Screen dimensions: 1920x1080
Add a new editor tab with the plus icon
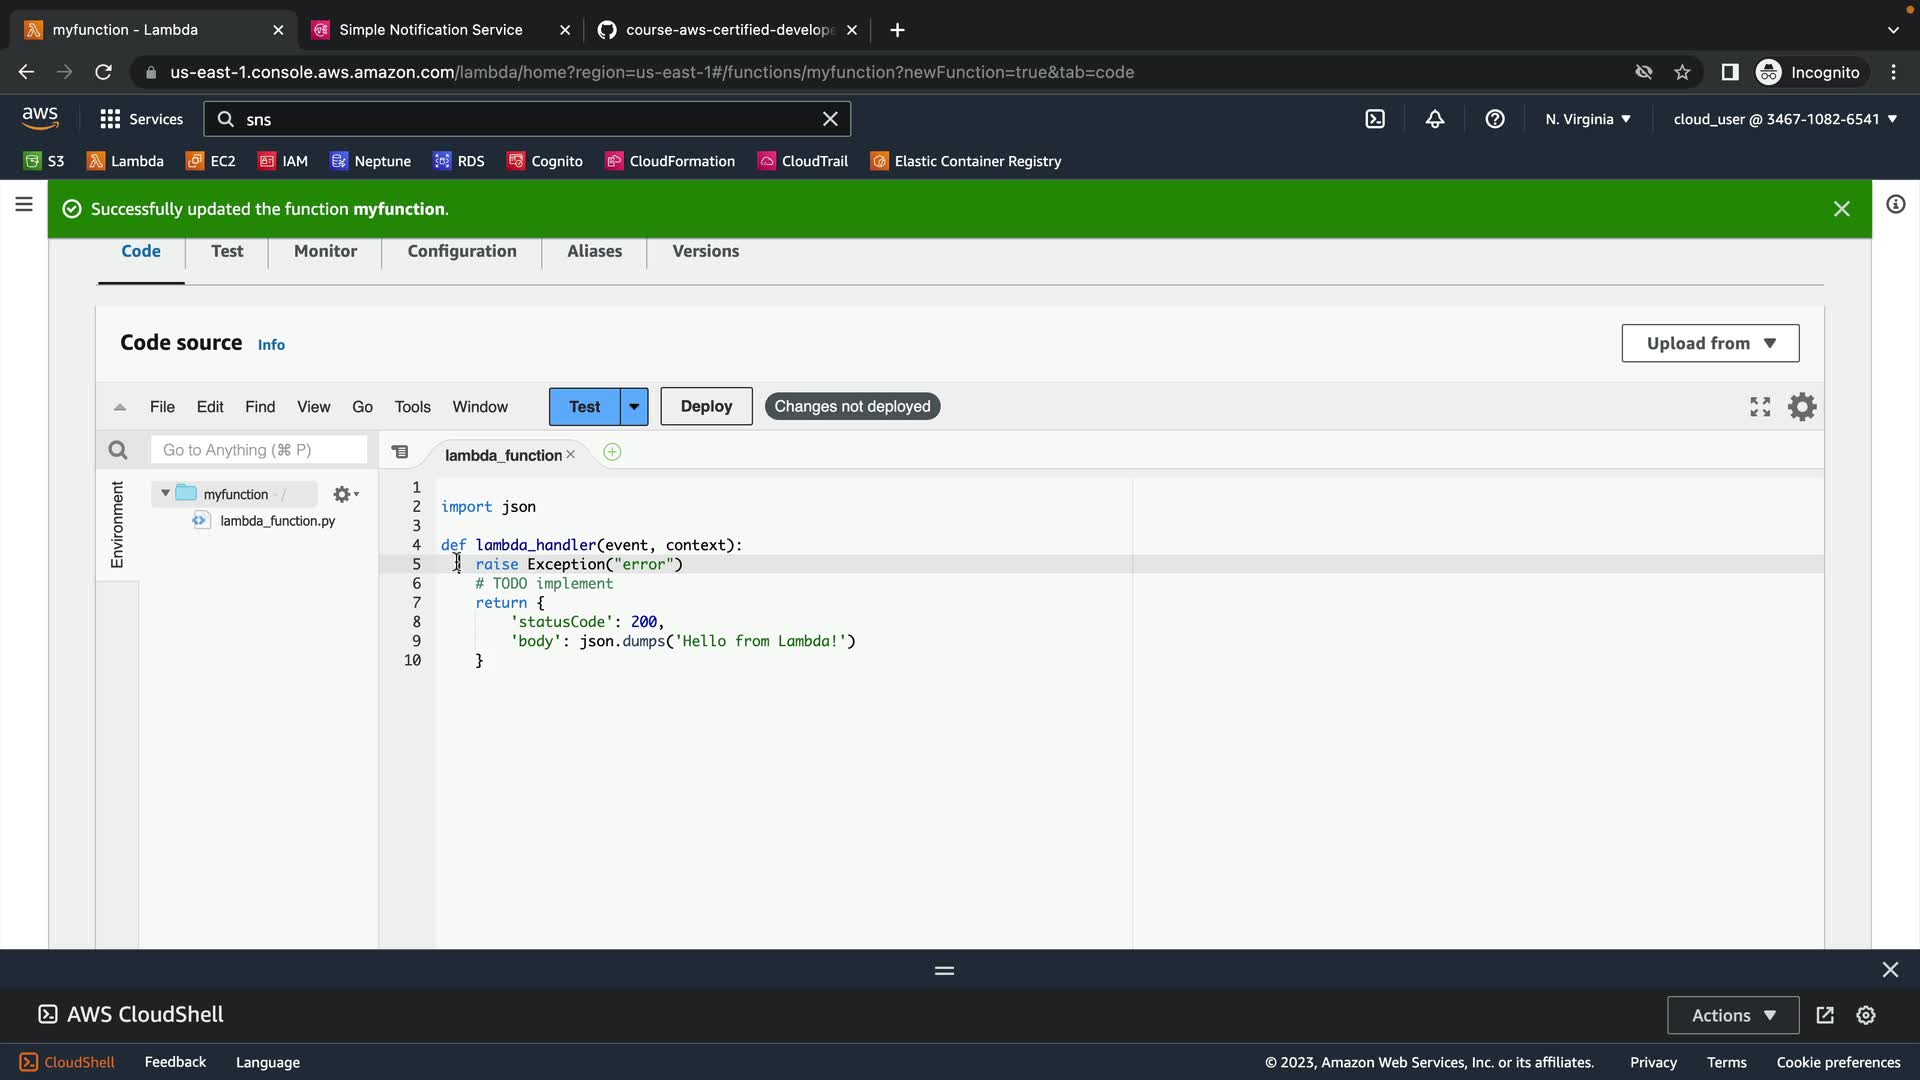point(612,453)
